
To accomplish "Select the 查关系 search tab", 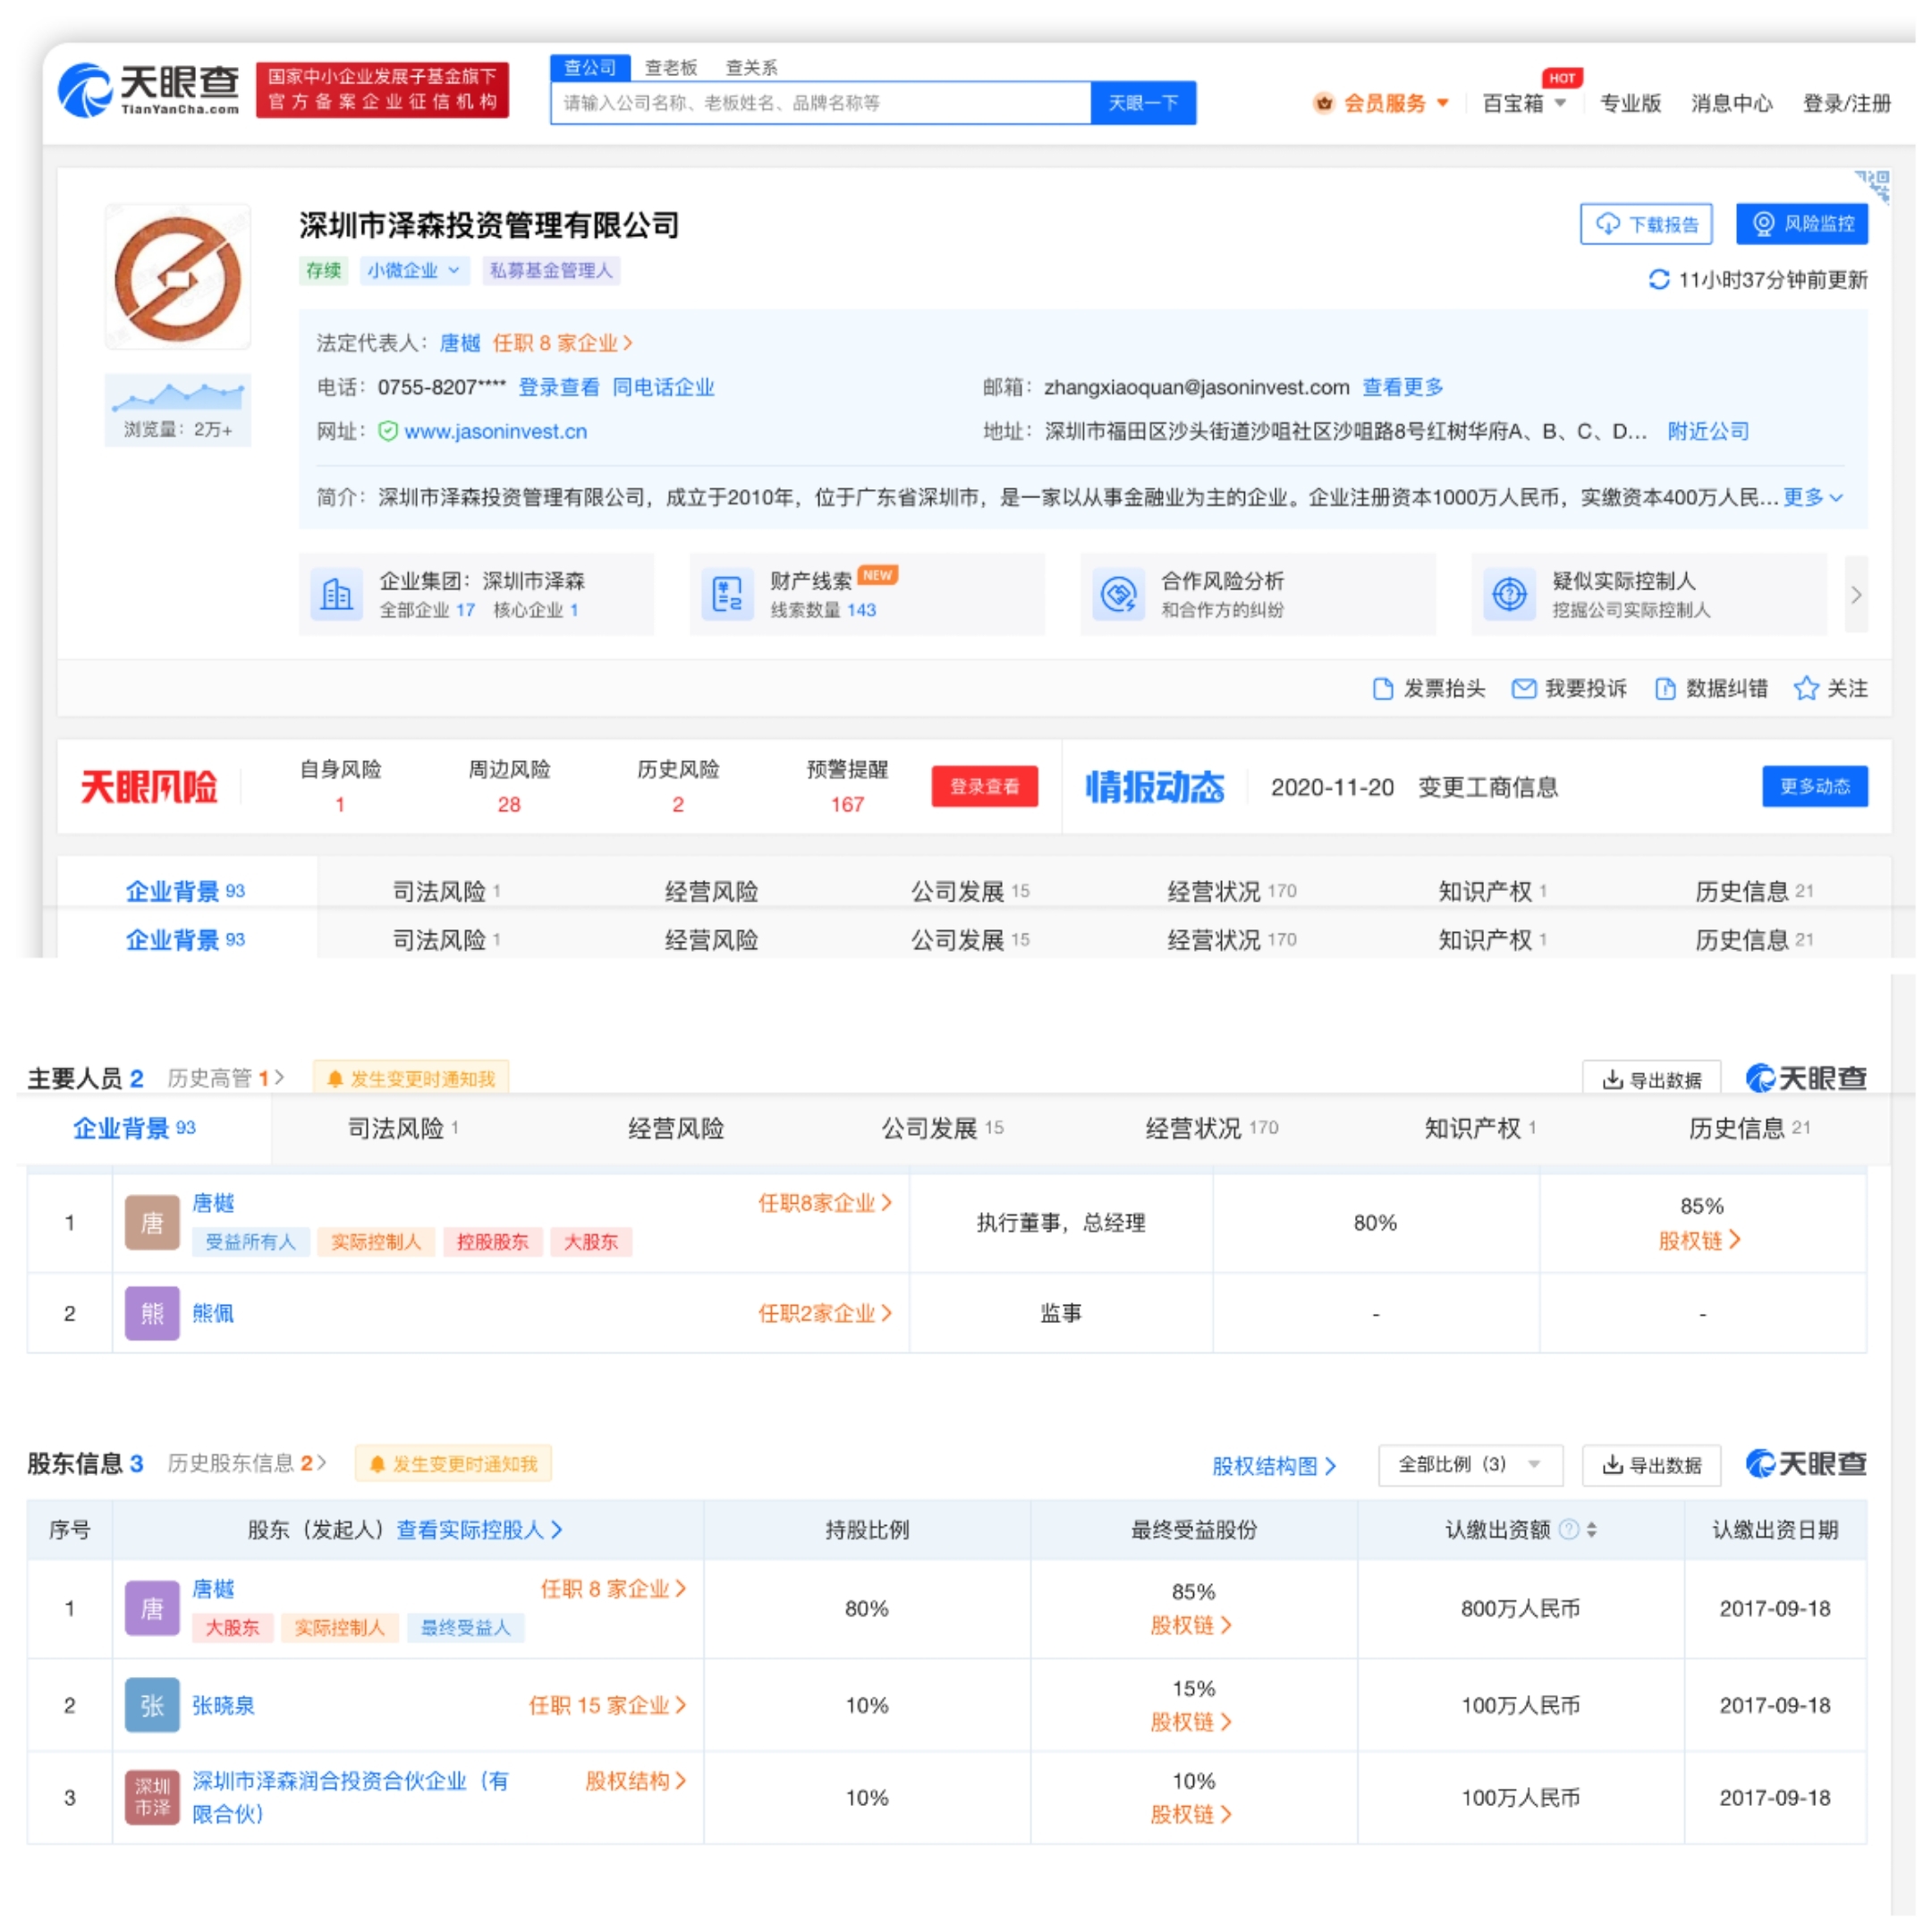I will pos(751,68).
